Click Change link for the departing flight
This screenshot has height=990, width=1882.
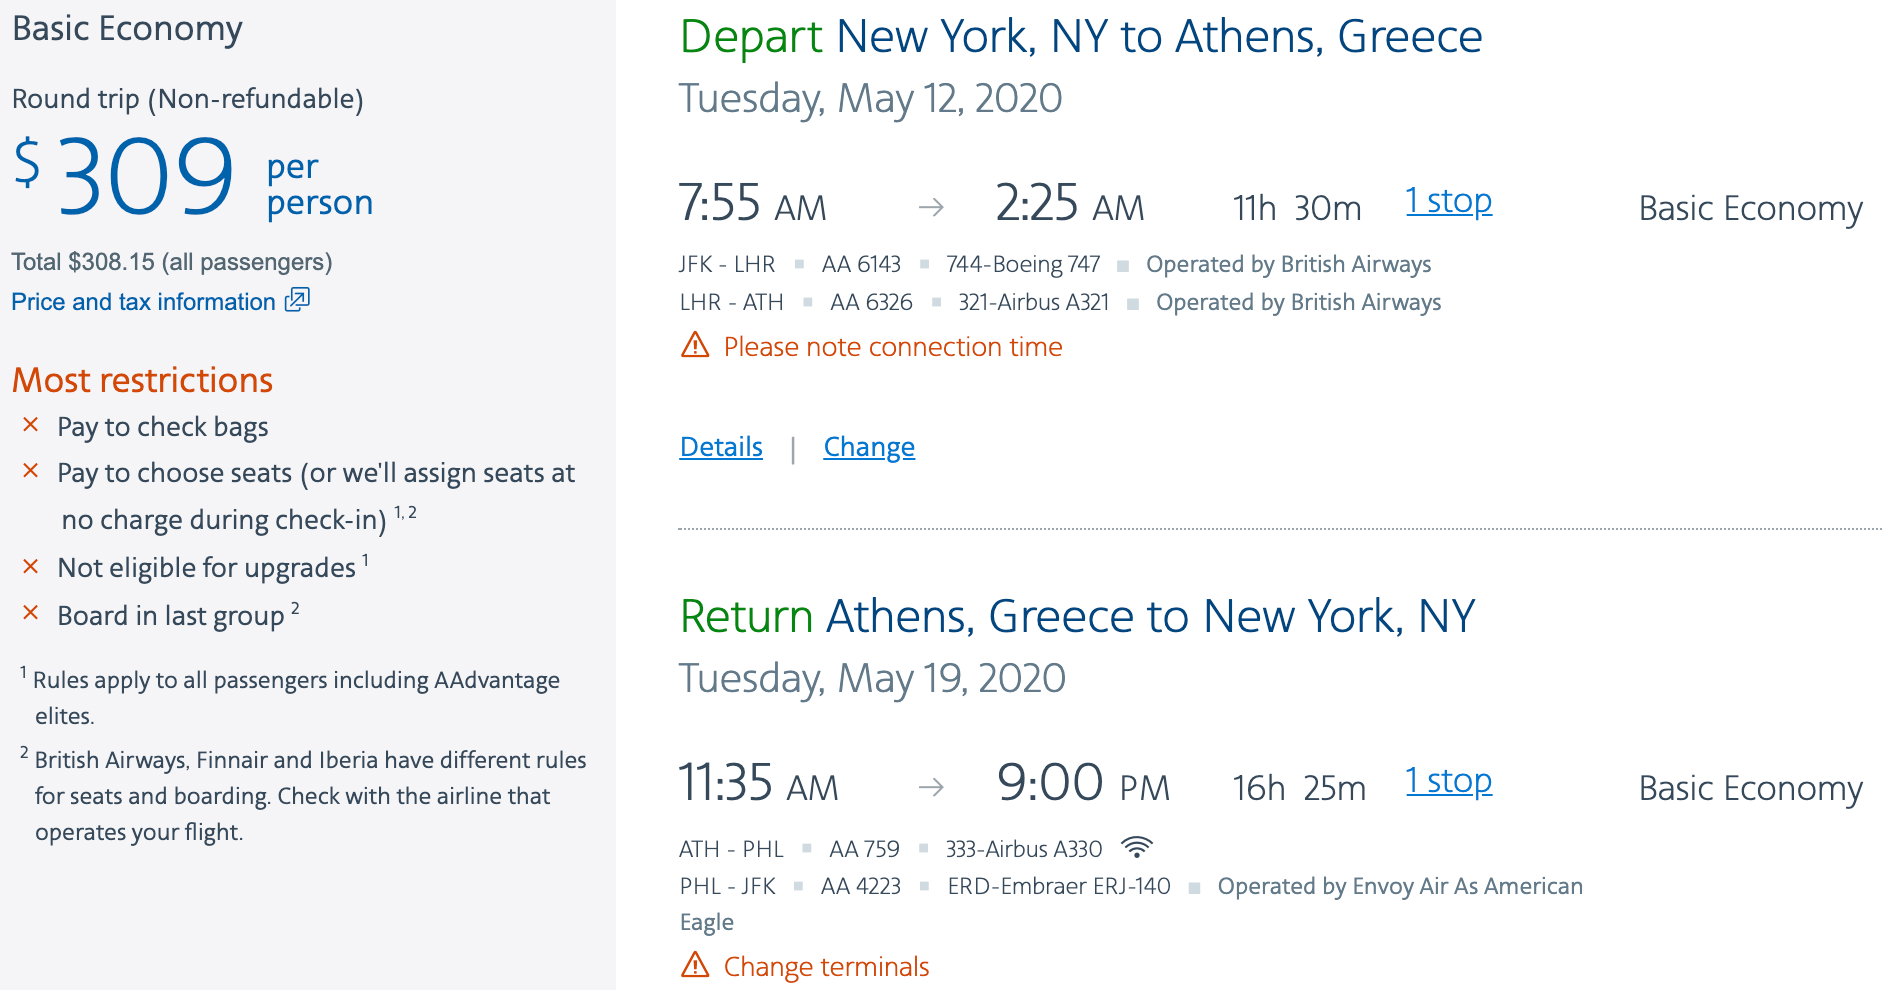pyautogui.click(x=869, y=447)
